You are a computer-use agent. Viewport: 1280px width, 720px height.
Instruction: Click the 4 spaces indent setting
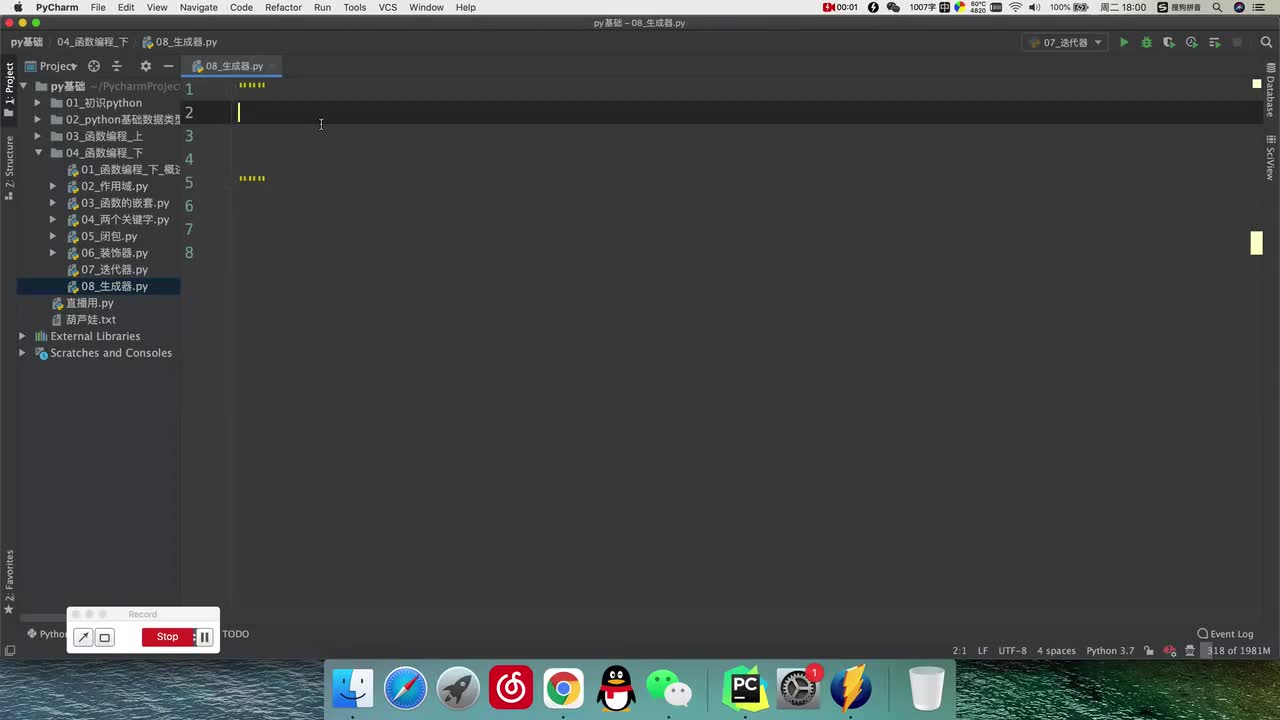pyautogui.click(x=1056, y=651)
